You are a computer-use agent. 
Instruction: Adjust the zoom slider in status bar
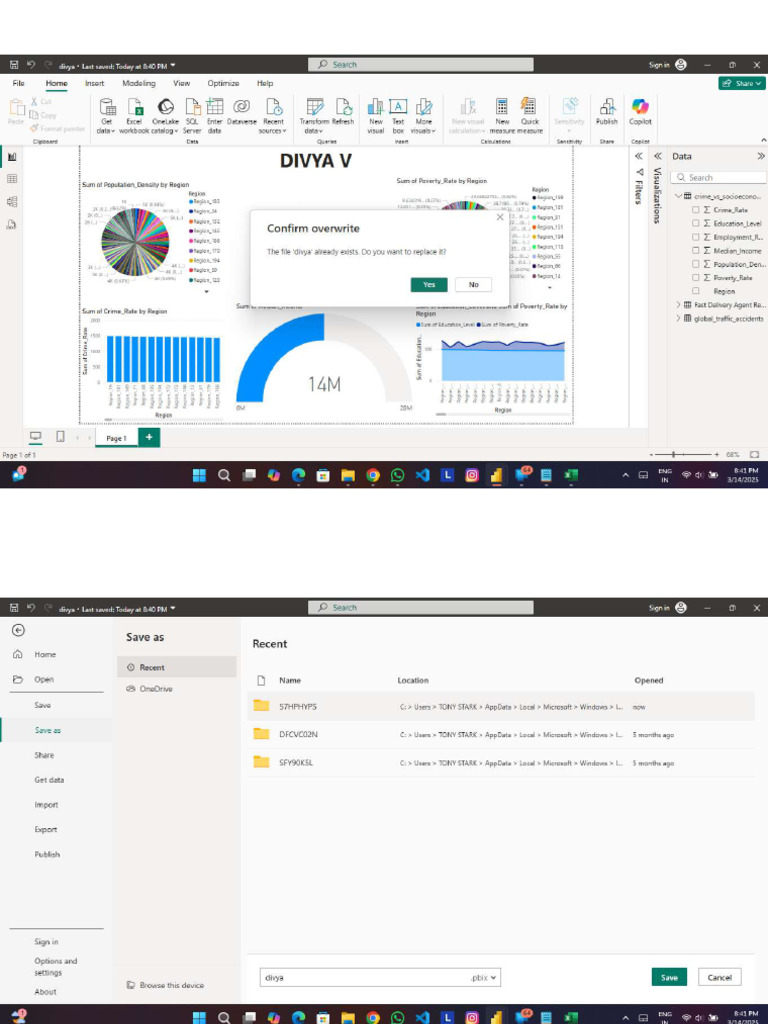(673, 455)
